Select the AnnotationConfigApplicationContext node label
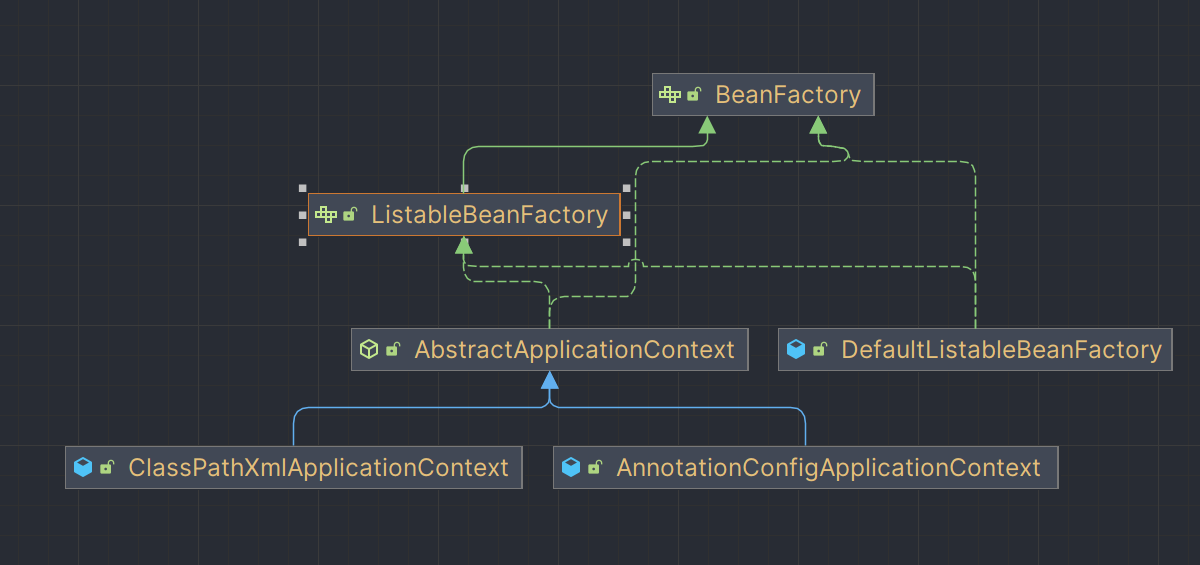1200x565 pixels. [x=828, y=467]
